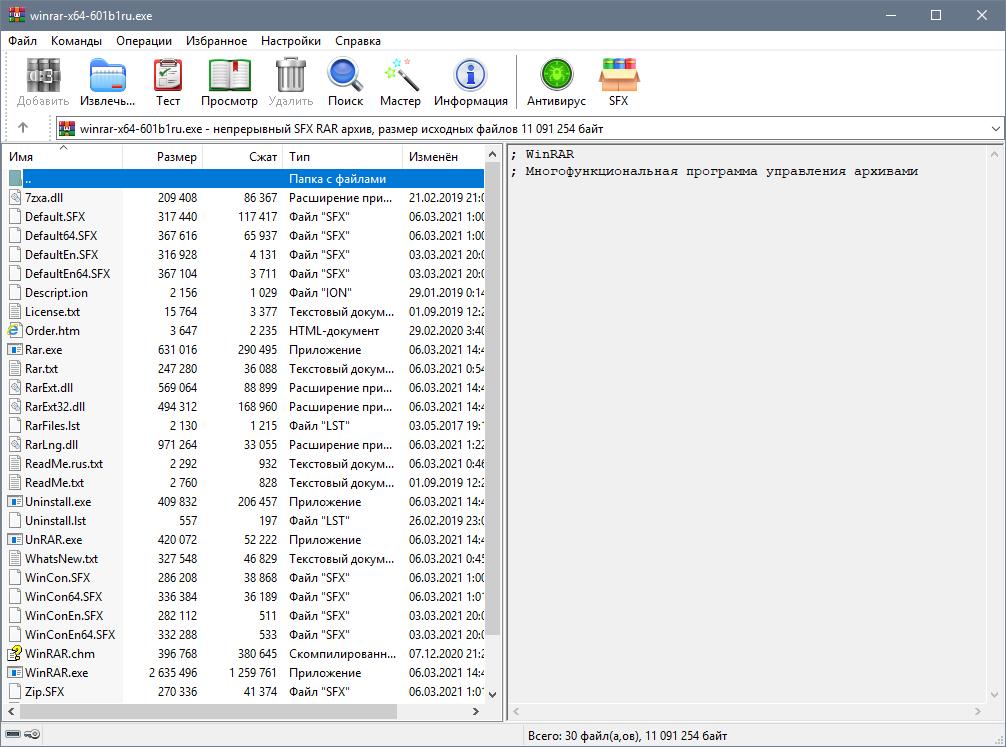Go up one folder level arrow

pyautogui.click(x=23, y=128)
